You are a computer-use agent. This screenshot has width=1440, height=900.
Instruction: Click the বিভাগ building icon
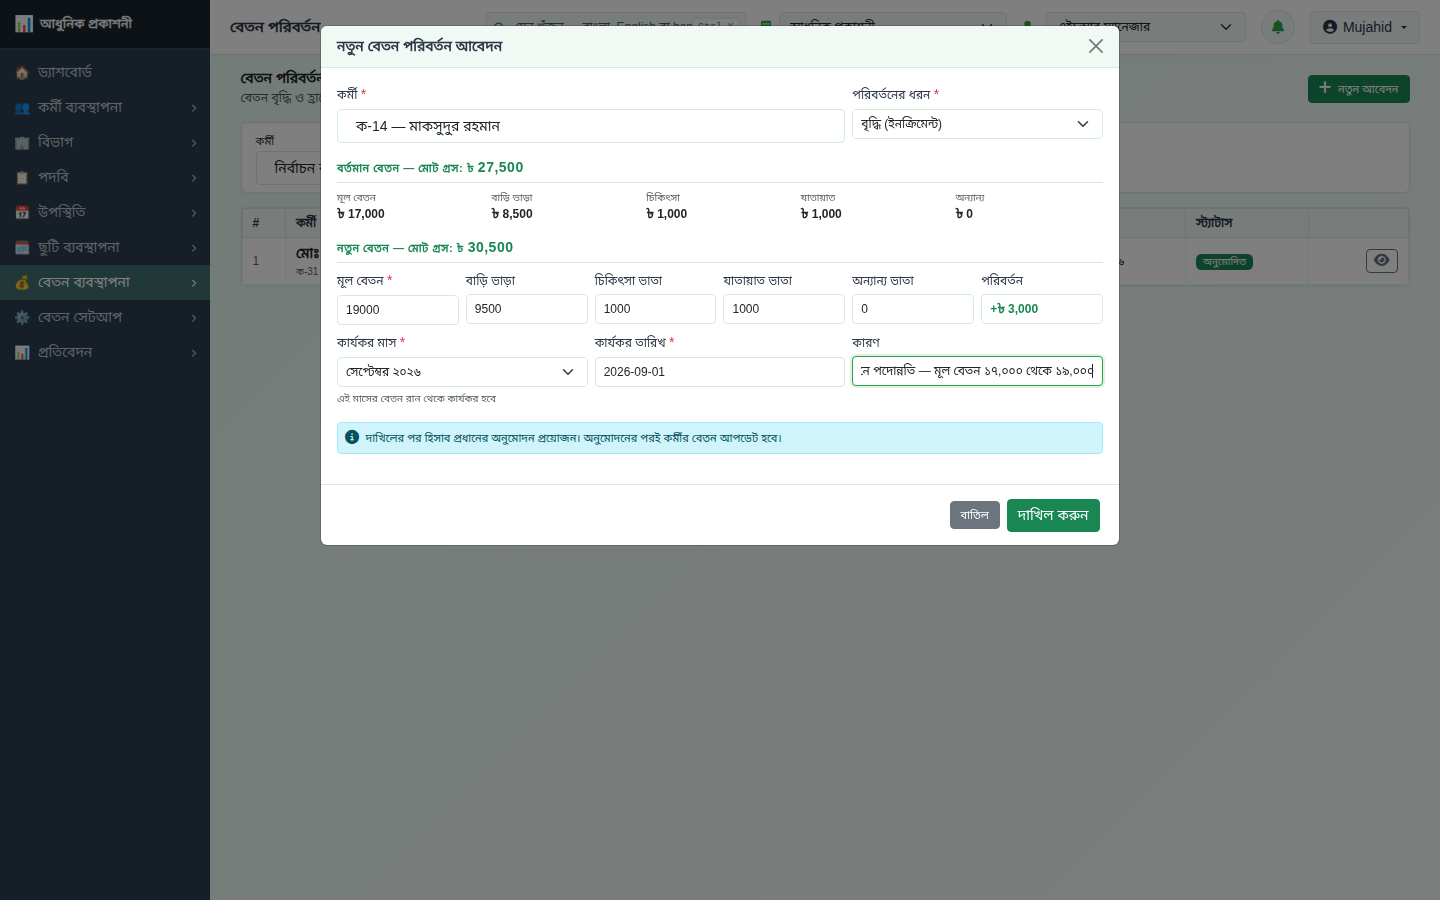tap(22, 143)
